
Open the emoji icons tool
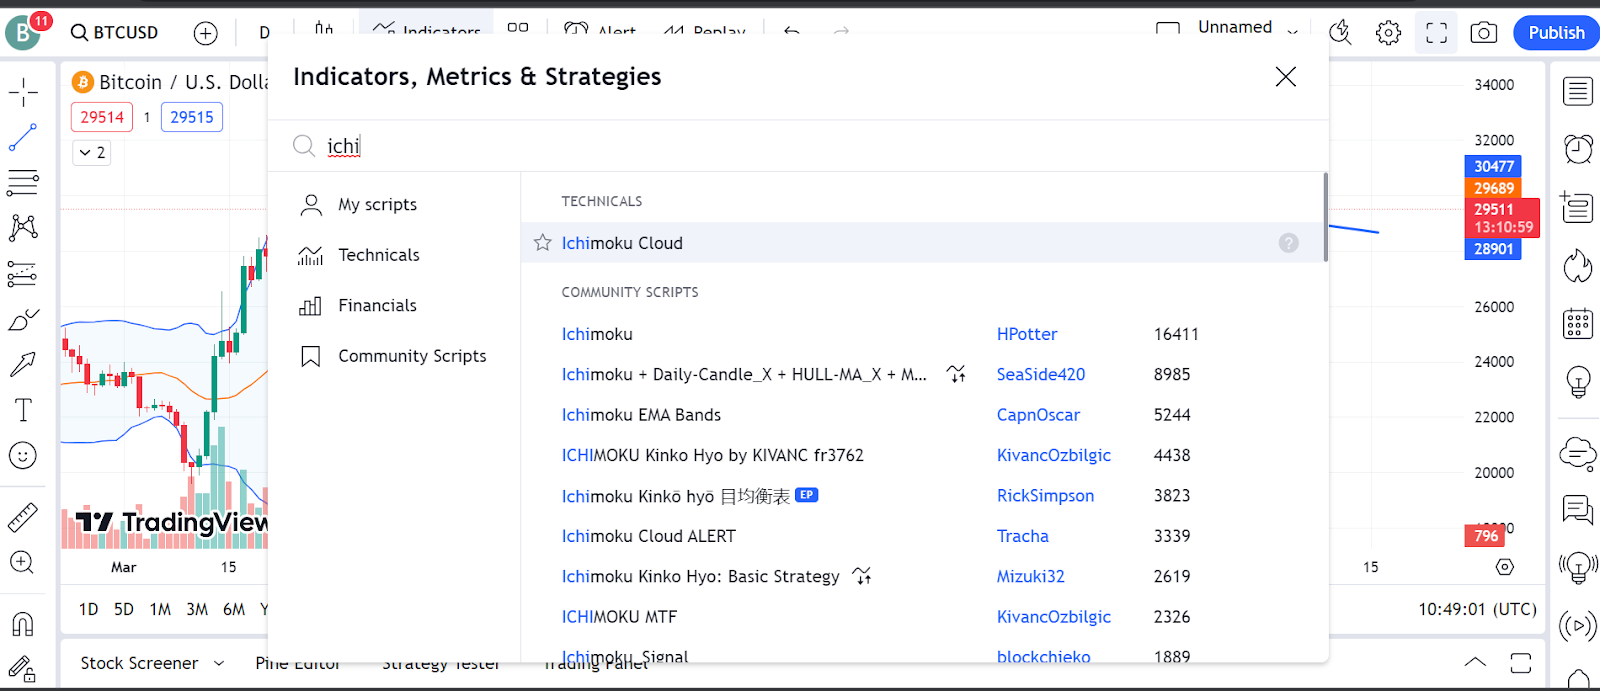(x=23, y=455)
